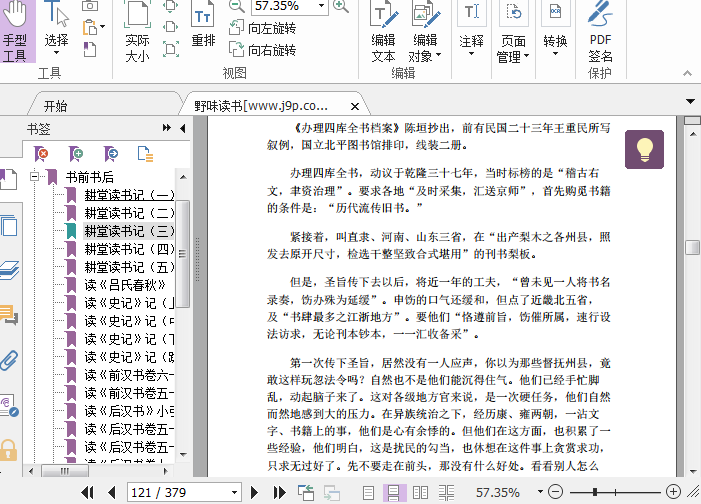
Task: Click zoom in plus button in status bar
Action: click(x=673, y=492)
